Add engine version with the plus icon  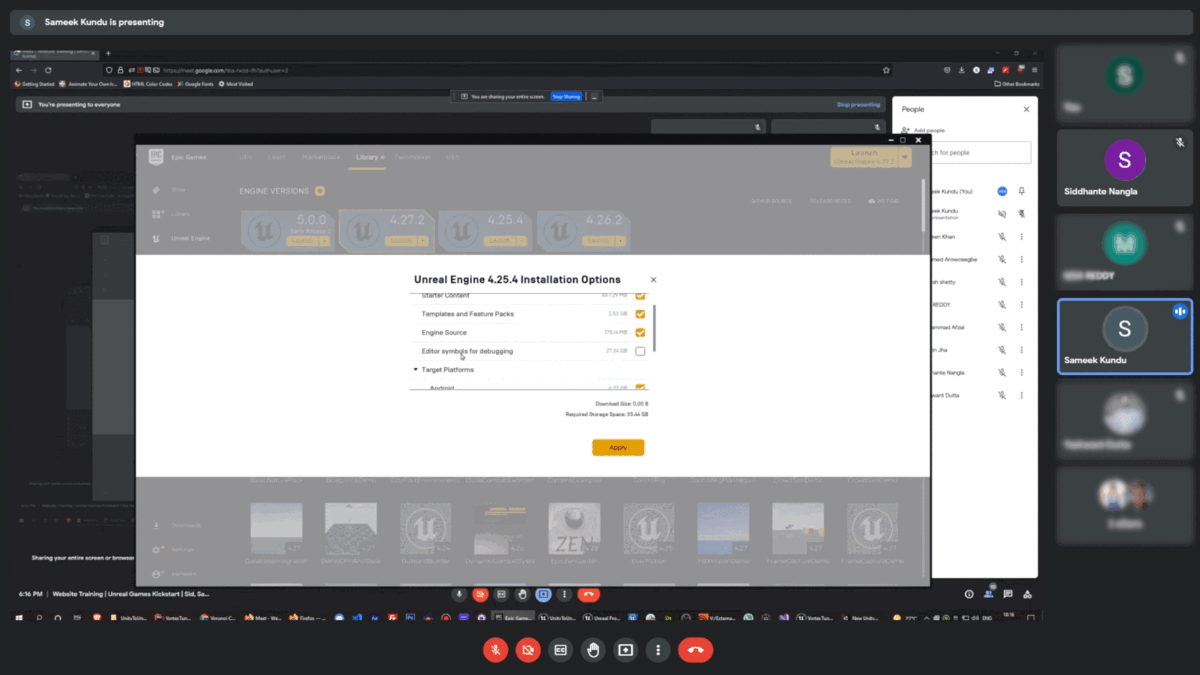click(319, 190)
